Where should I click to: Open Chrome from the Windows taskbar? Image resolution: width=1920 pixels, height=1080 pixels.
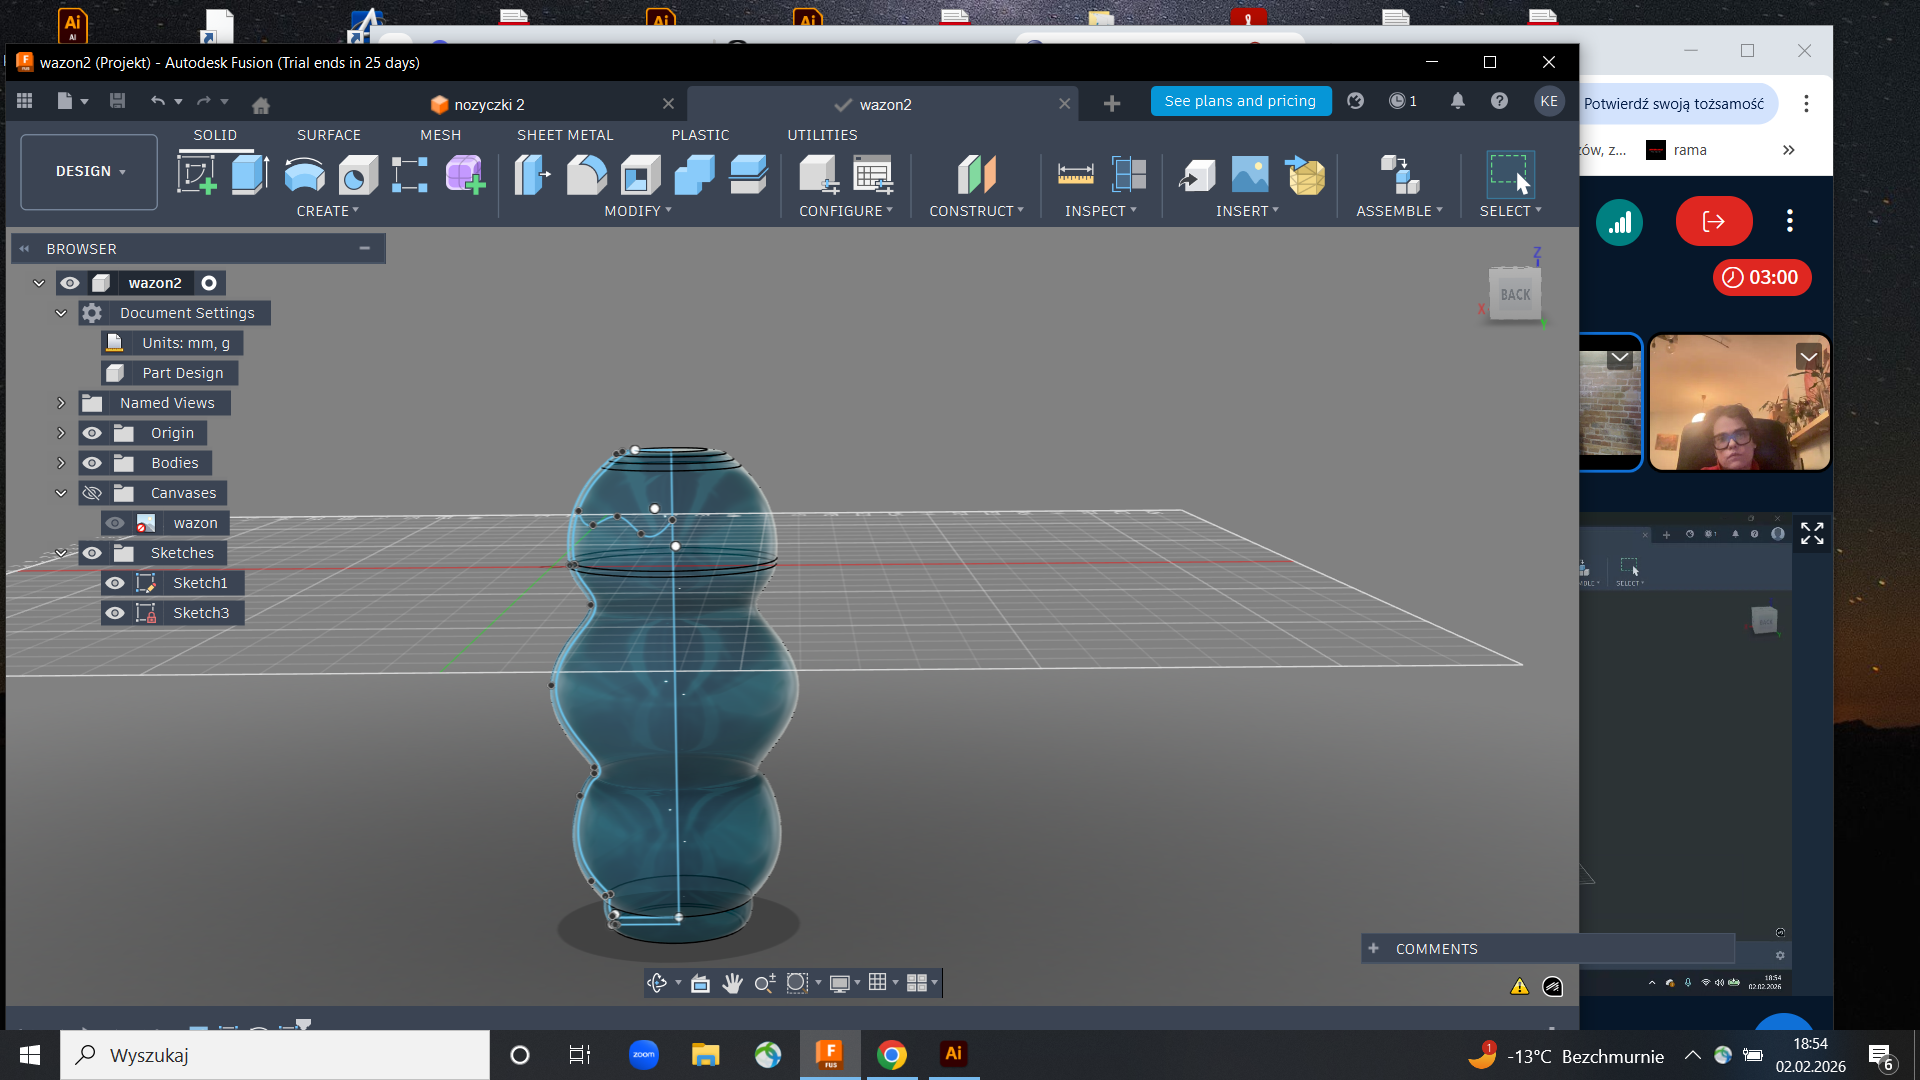pos(891,1055)
